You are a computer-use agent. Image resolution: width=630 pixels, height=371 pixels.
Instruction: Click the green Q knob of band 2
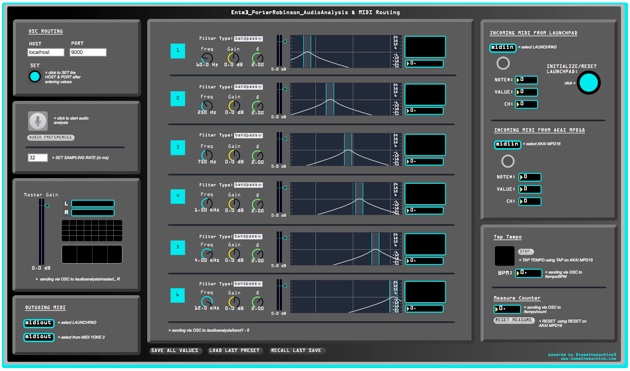(x=258, y=107)
